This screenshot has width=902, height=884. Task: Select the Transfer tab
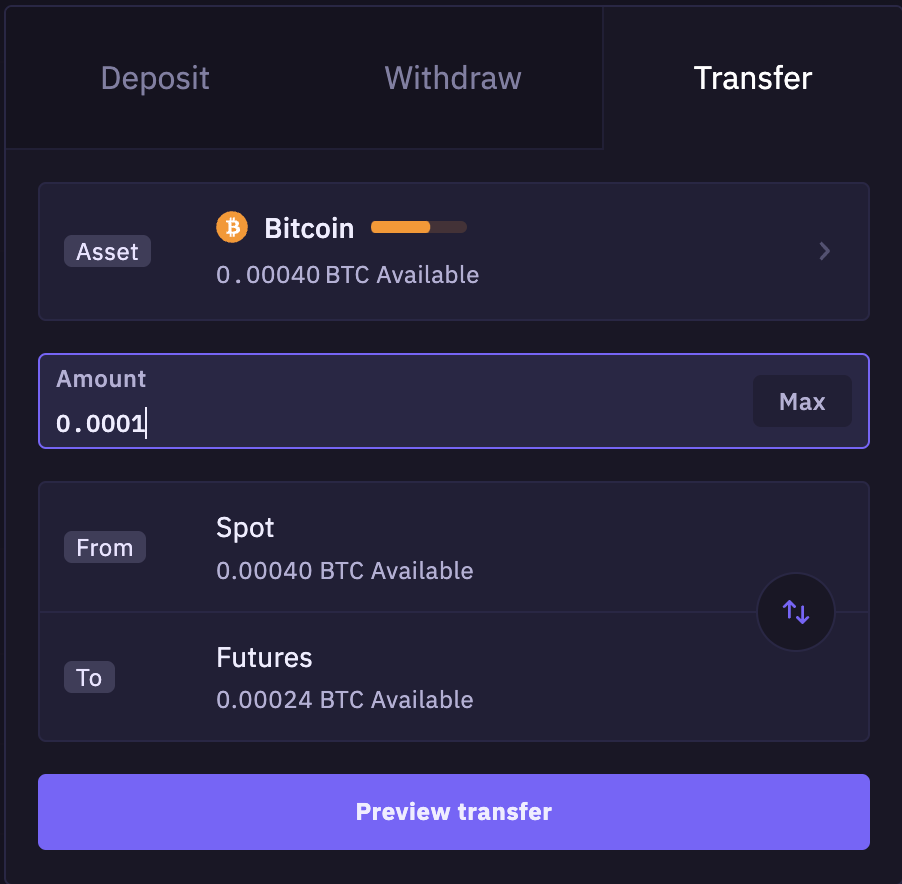tap(752, 78)
